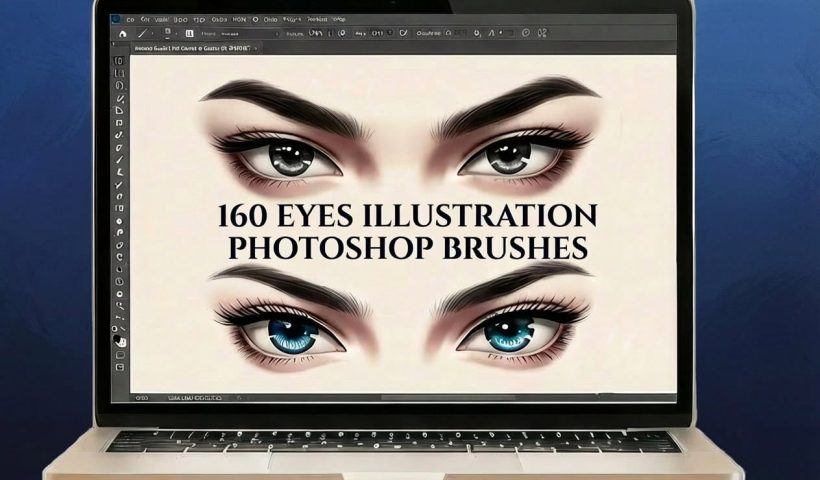Toggle Quick Mask mode below color swatches
820x480 pixels.
point(119,355)
